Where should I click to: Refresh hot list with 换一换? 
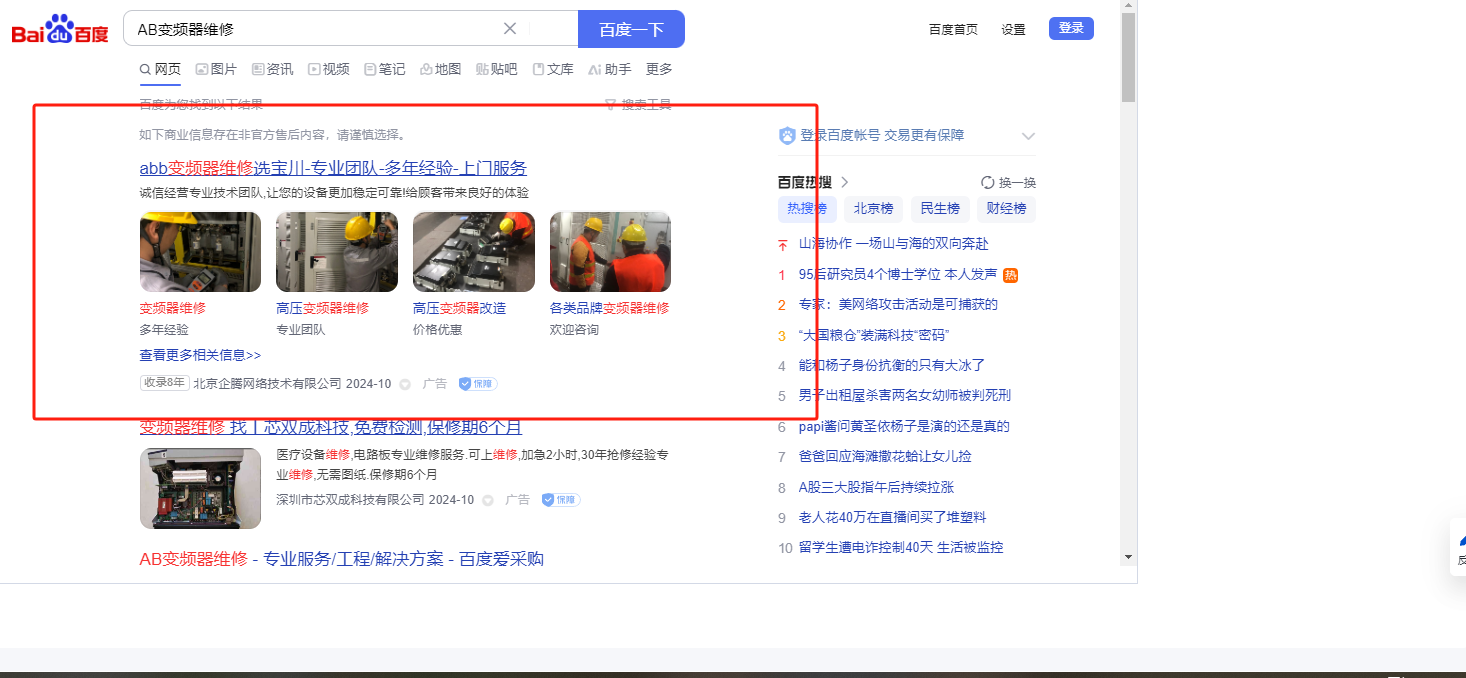pyautogui.click(x=1008, y=182)
